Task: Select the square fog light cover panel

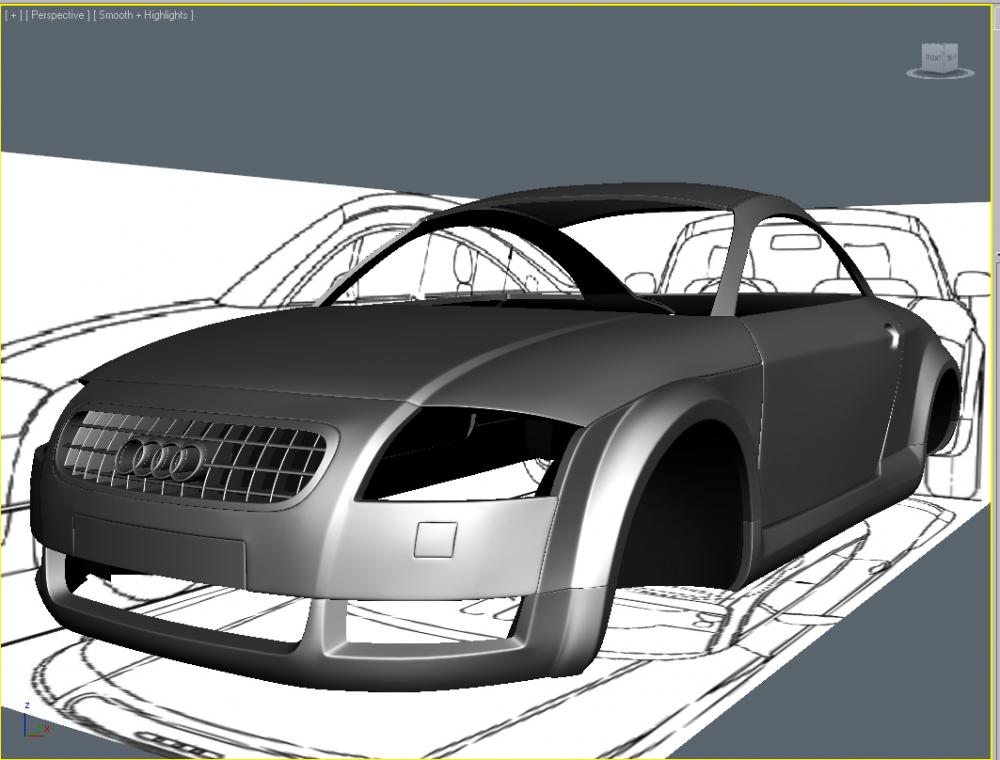Action: point(436,539)
